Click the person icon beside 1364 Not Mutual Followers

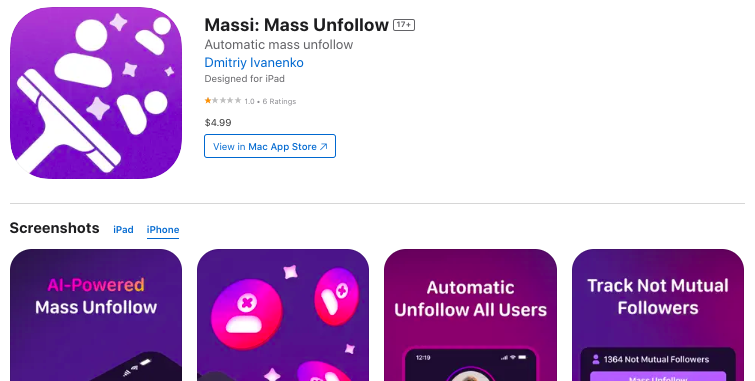(596, 359)
